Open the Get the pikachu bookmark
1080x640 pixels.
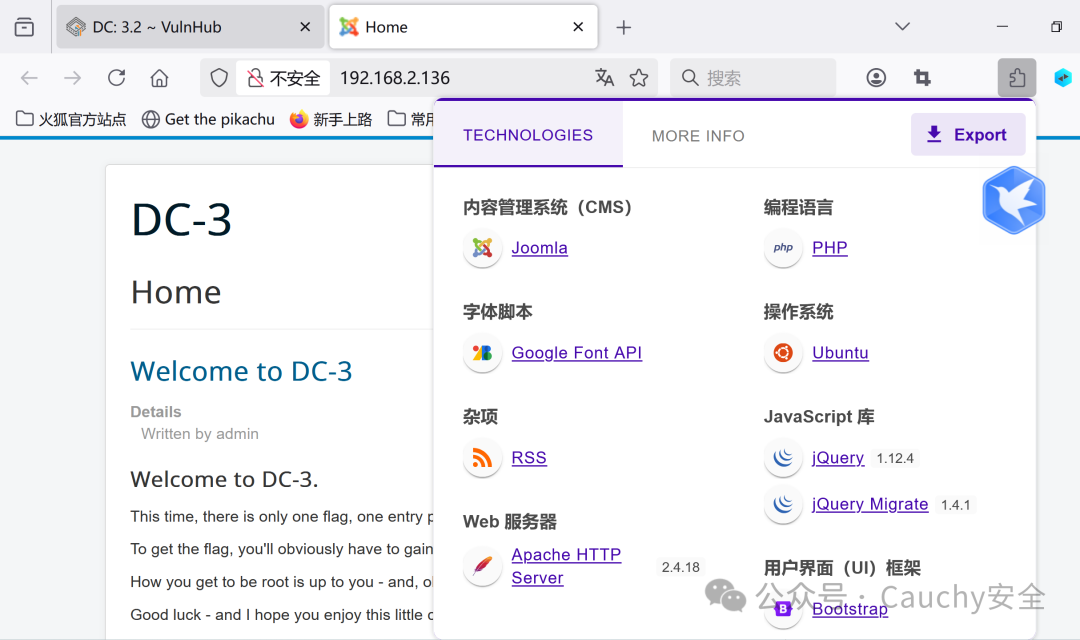click(x=208, y=119)
